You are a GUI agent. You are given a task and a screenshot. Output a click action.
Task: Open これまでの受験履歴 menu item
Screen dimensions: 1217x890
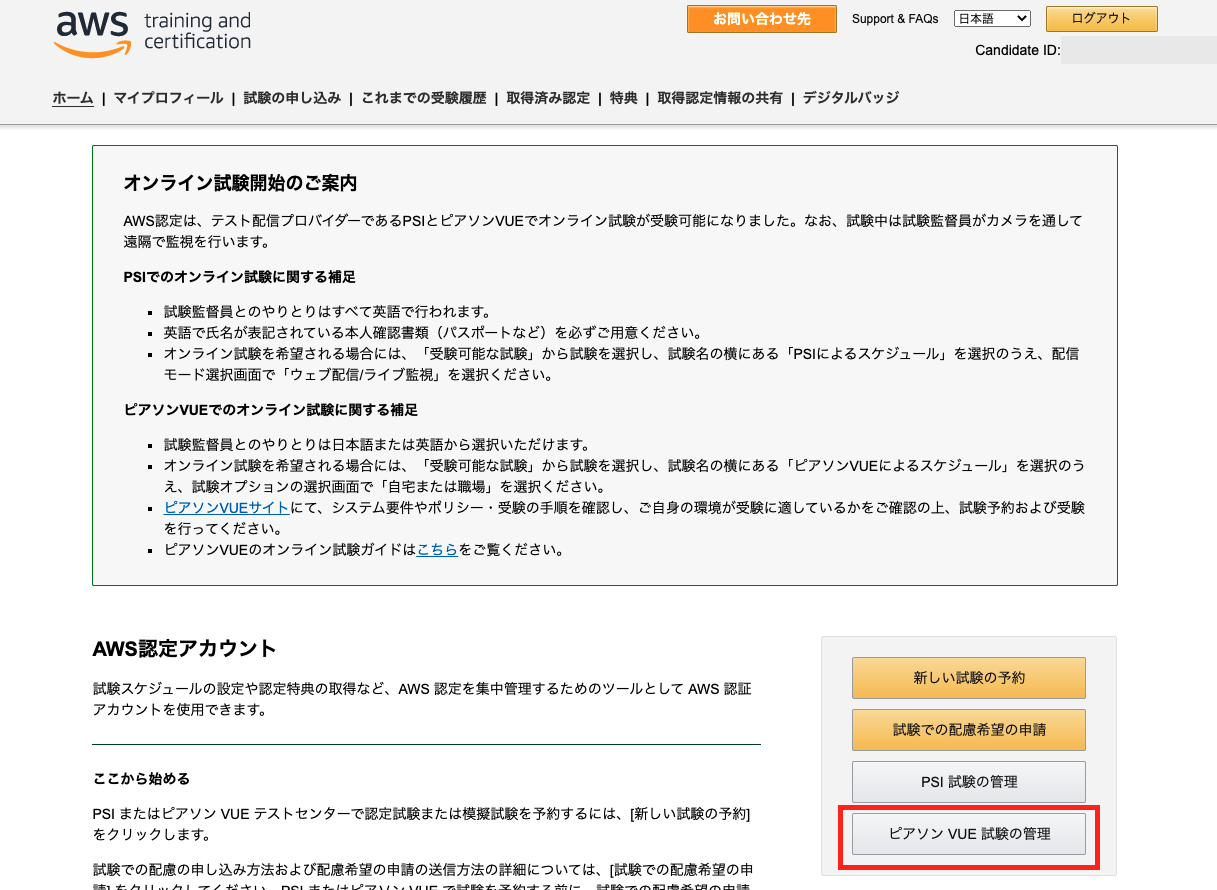coord(424,98)
